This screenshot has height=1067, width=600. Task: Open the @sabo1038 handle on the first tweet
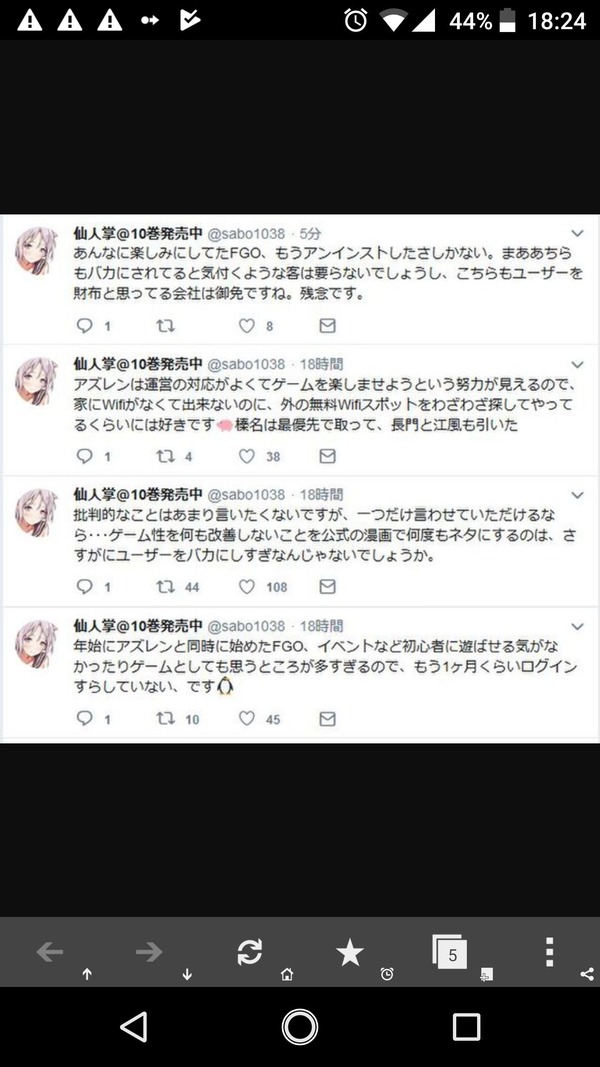[x=246, y=233]
